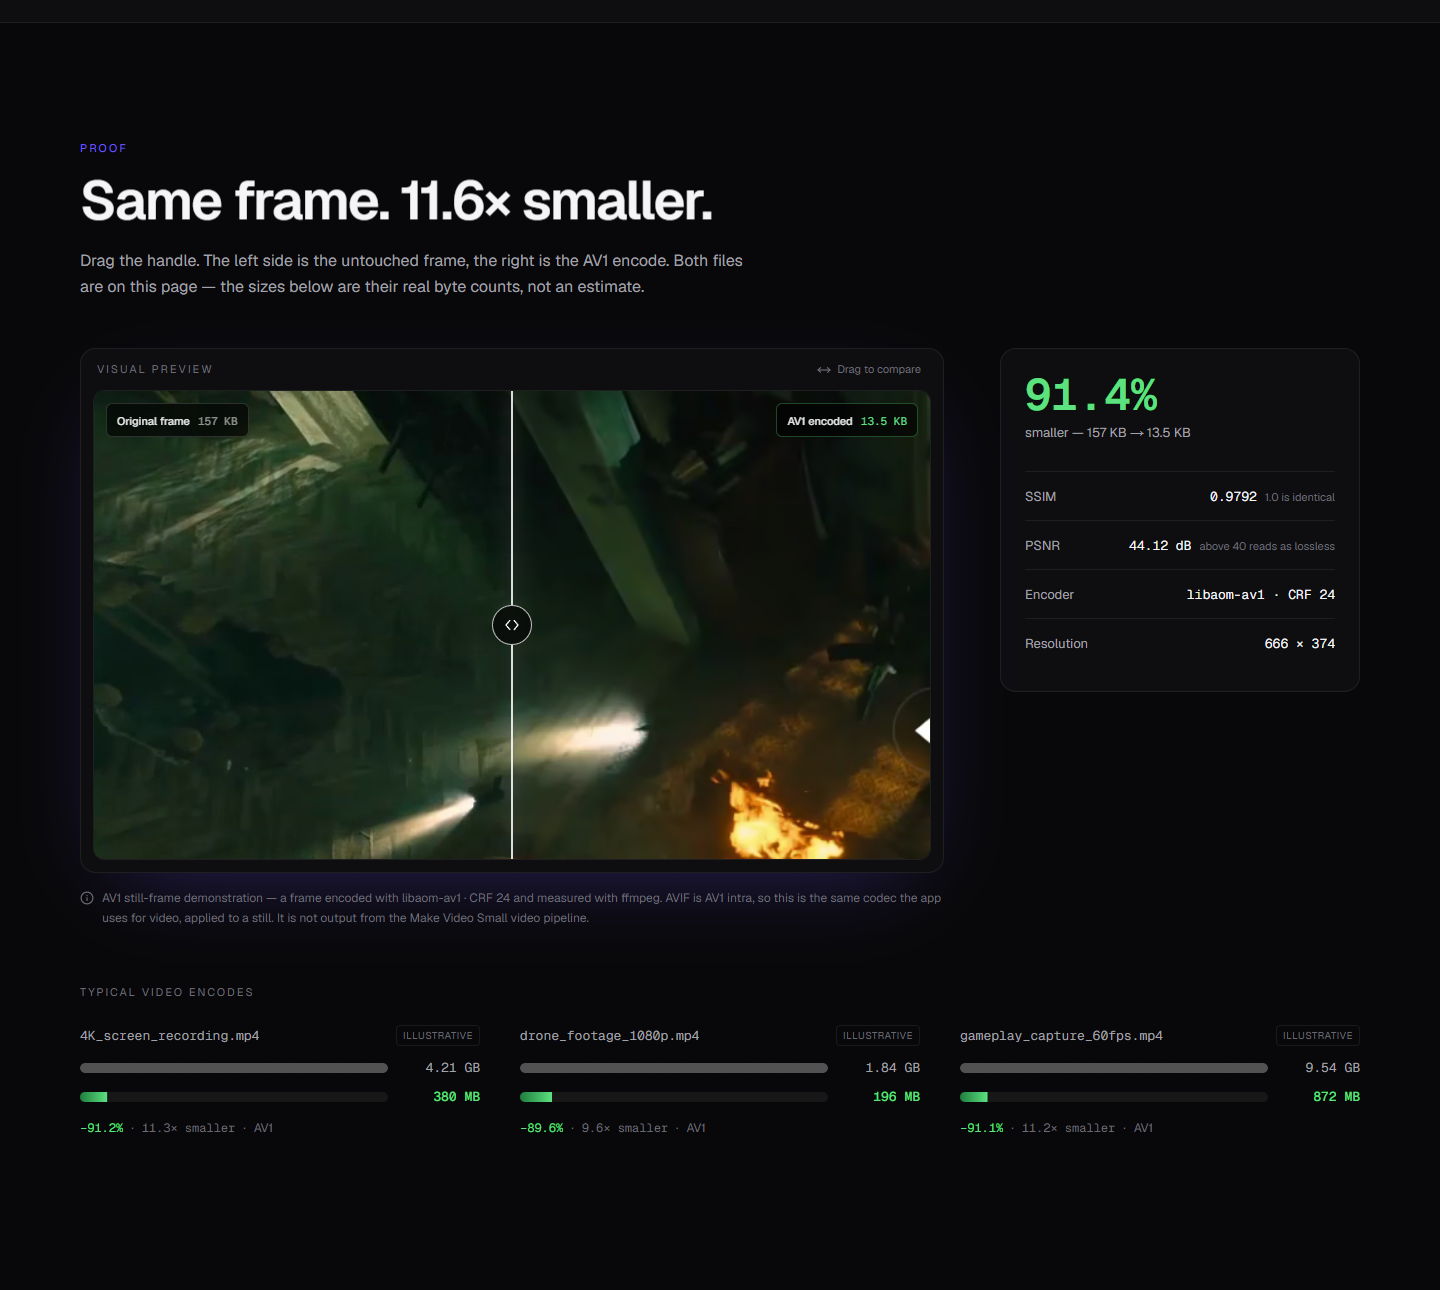Click the Original frame 157 KB badge
The image size is (1440, 1290).
click(x=177, y=421)
